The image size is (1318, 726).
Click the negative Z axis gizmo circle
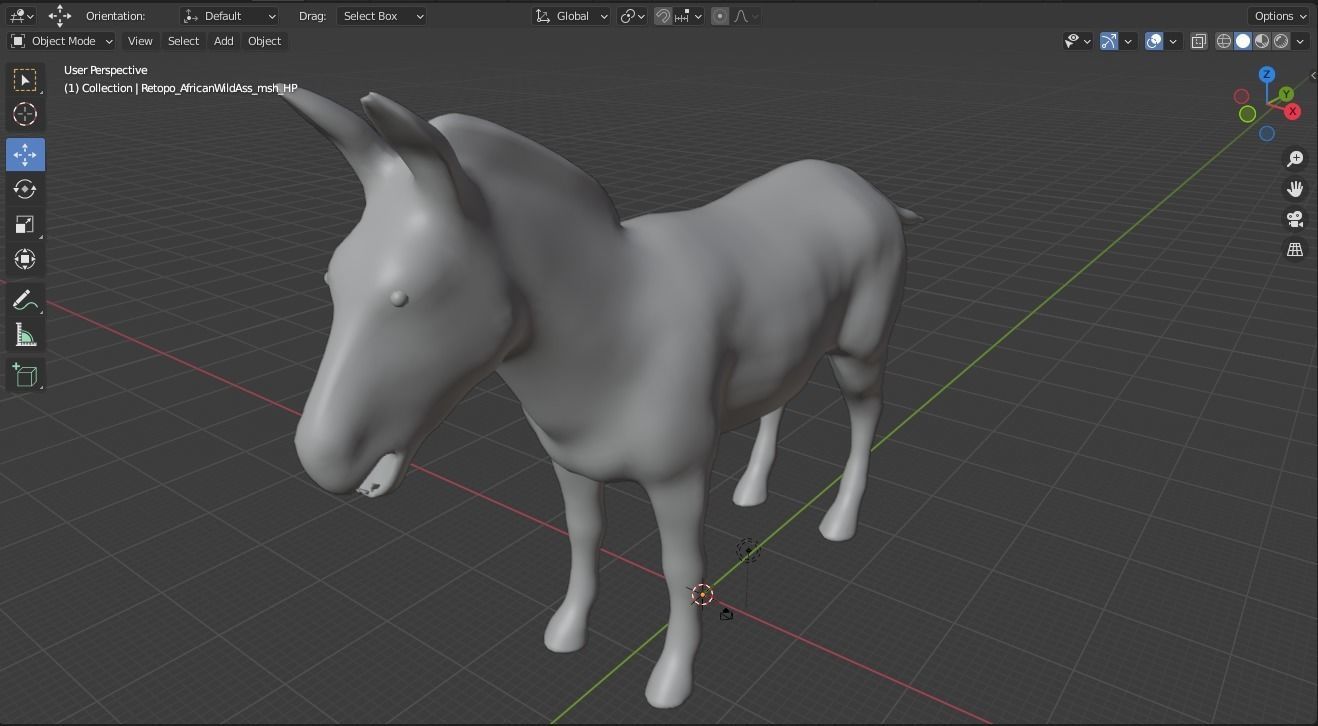[1267, 133]
